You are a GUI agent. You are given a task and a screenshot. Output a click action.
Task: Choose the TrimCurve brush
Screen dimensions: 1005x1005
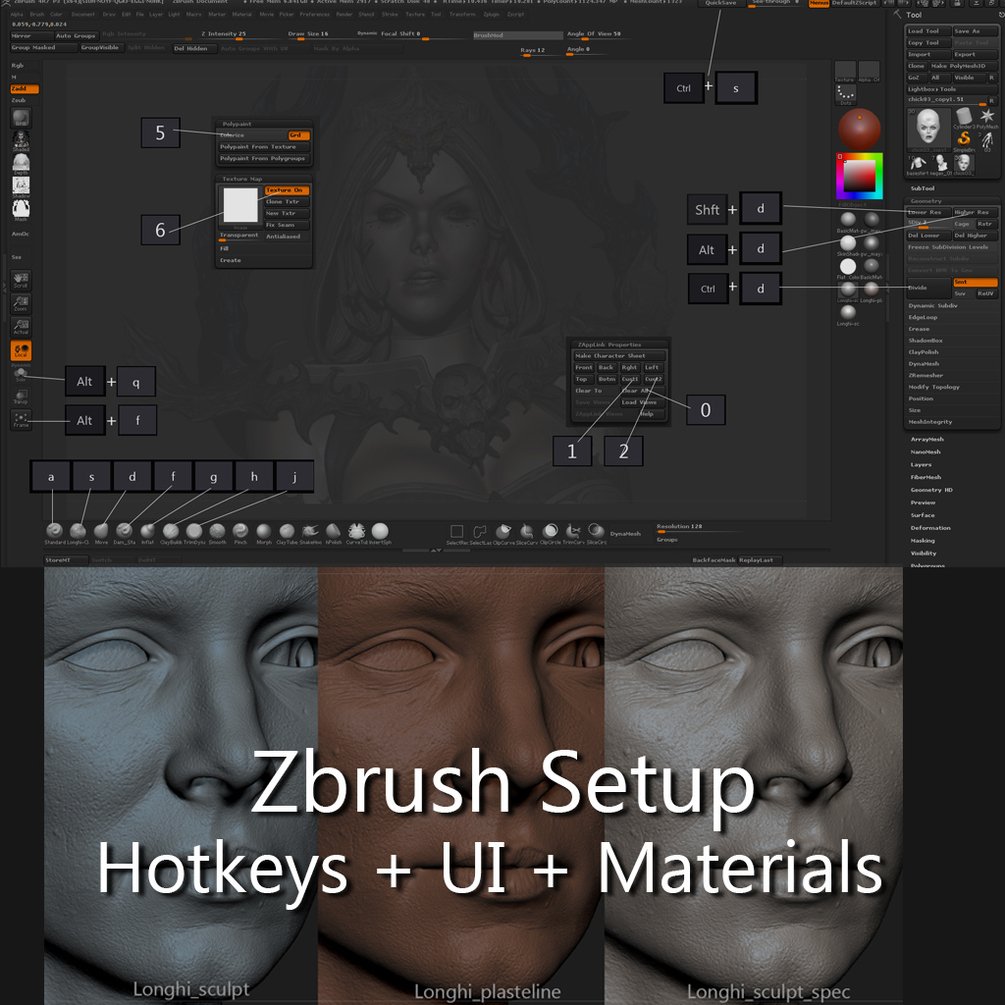[573, 532]
